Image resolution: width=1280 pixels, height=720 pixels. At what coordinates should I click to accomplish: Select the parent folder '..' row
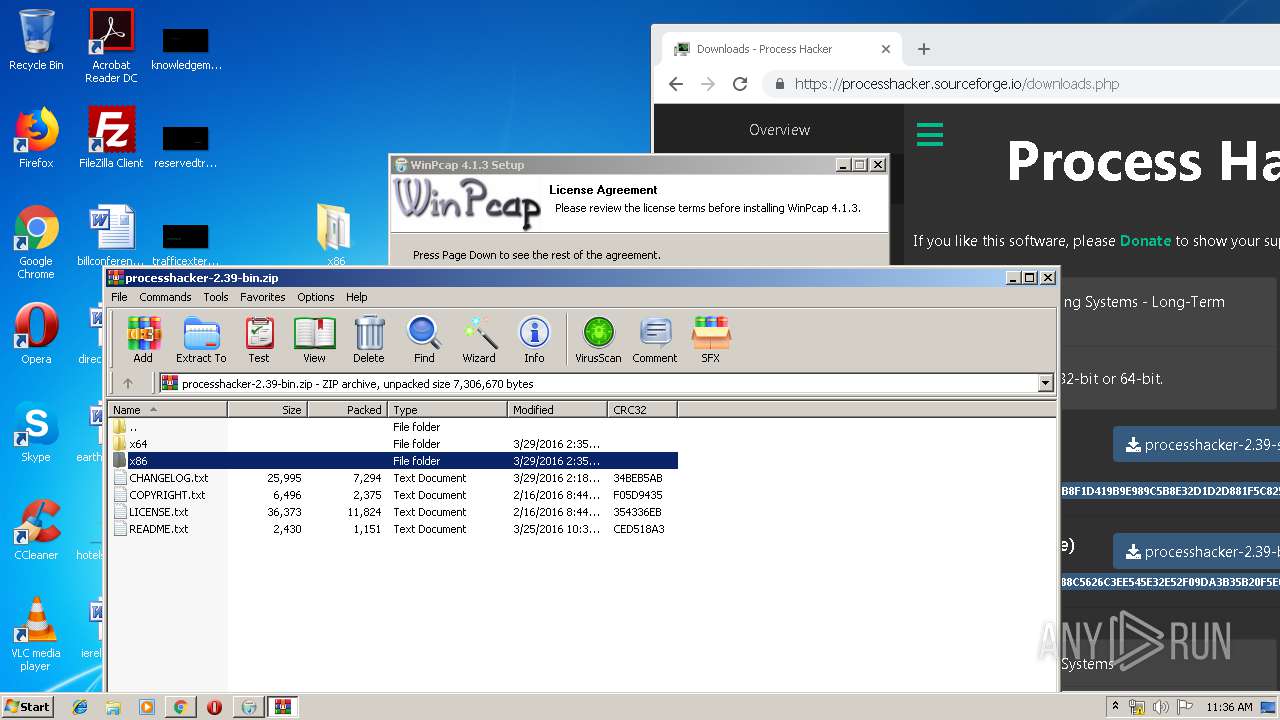click(393, 427)
